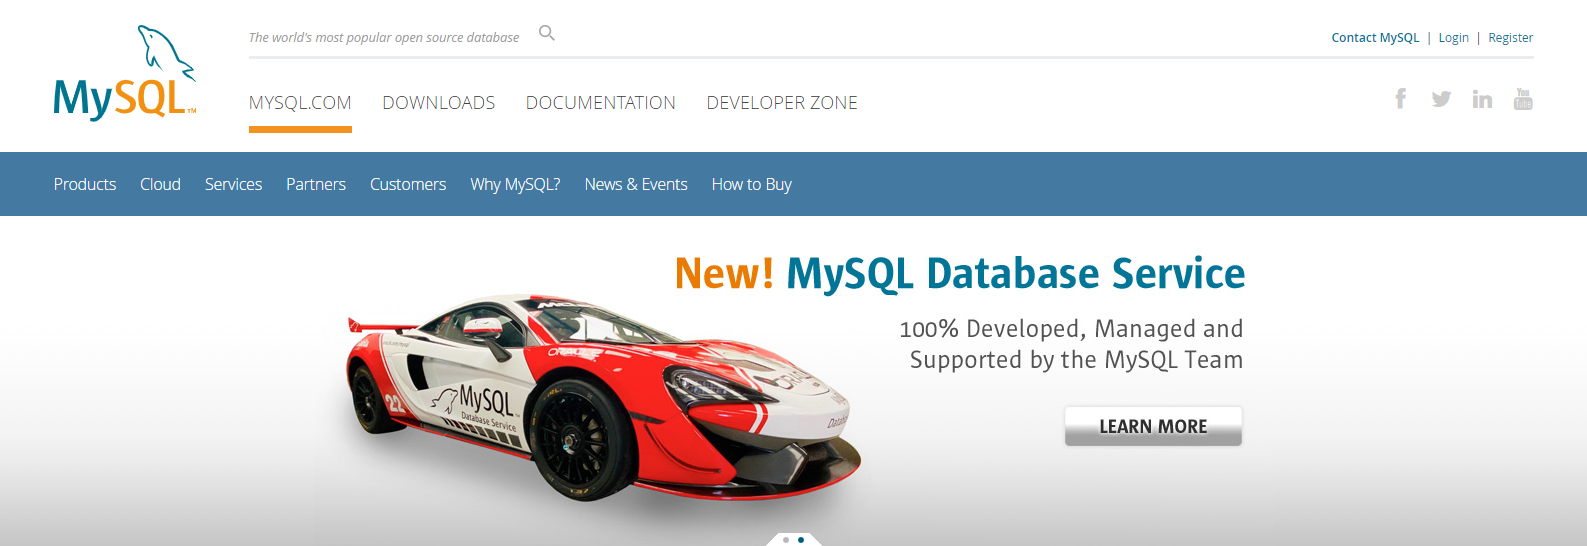Click the MySQL Database Service headline
Screen dimensions: 1587x546
pyautogui.click(x=960, y=273)
